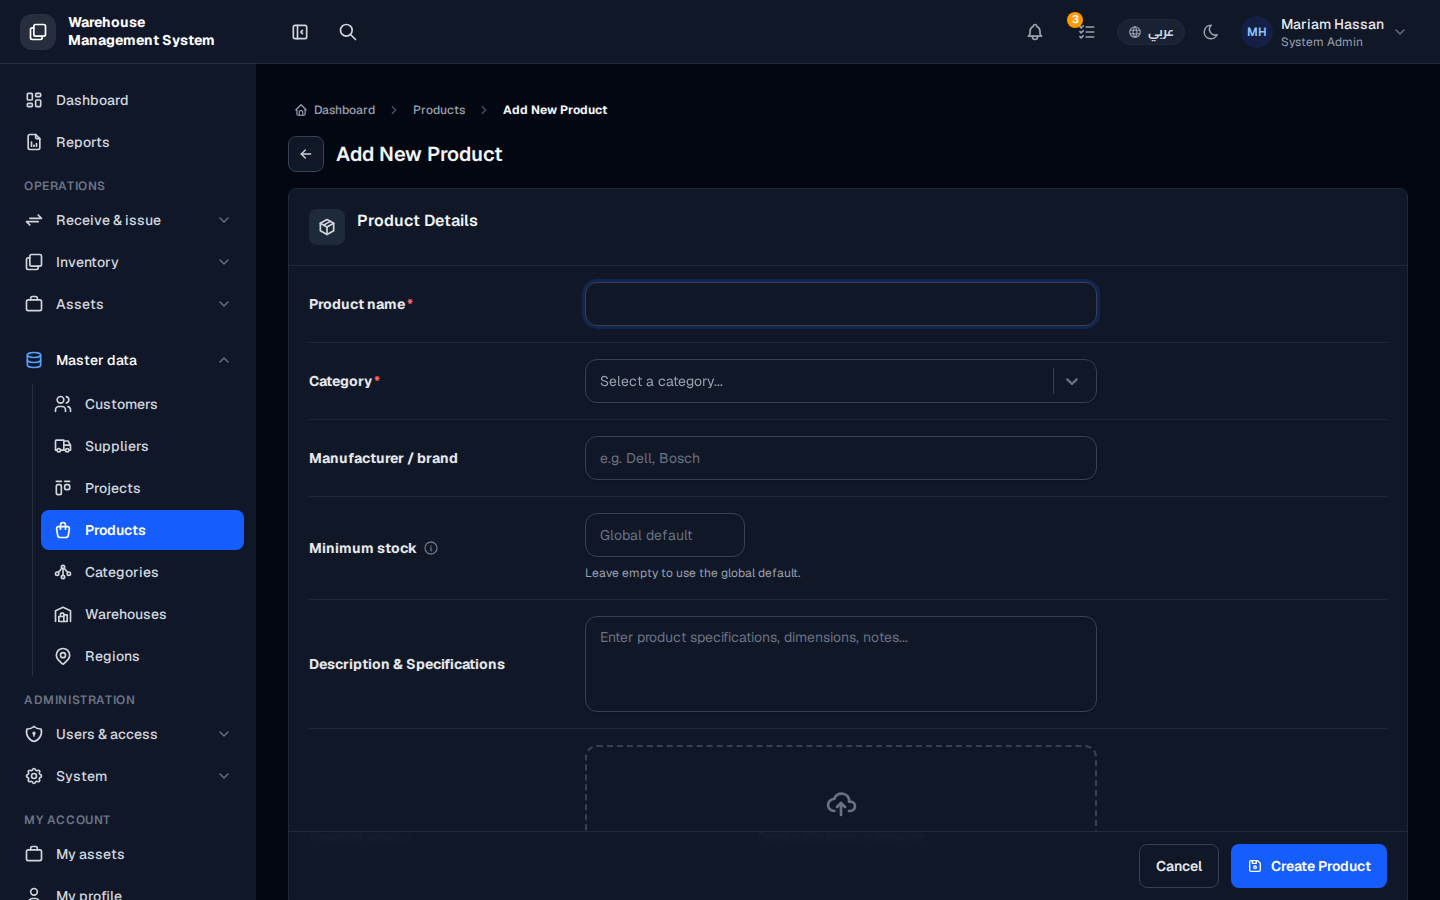This screenshot has height=900, width=1440.
Task: Click the Manufacturer / brand field
Action: (841, 458)
